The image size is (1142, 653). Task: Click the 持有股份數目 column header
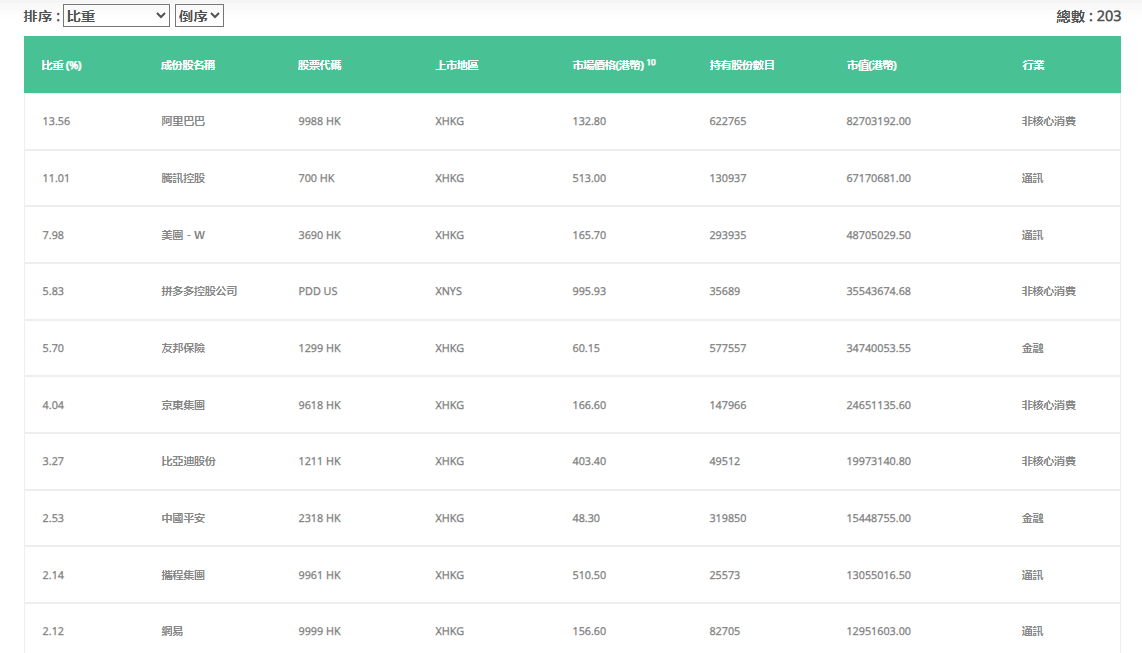click(x=742, y=66)
